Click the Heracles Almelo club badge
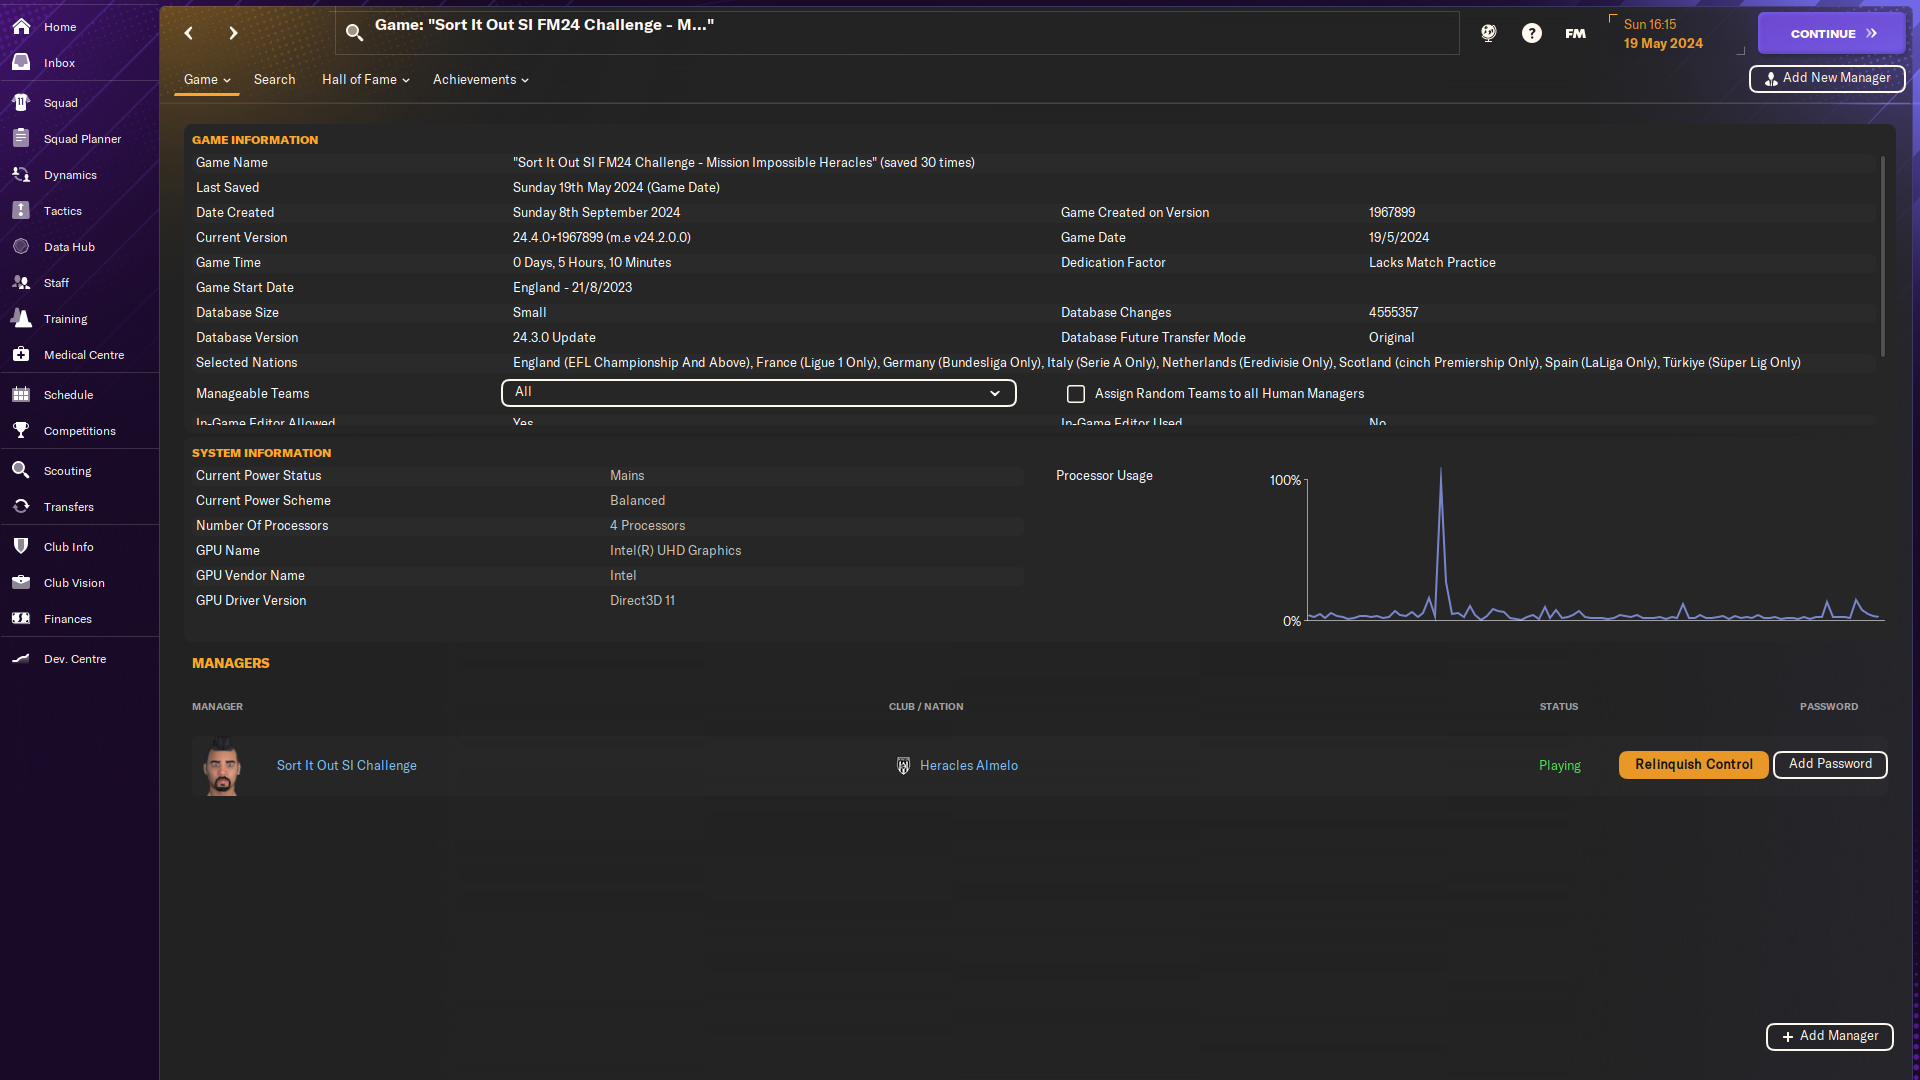 [x=903, y=766]
